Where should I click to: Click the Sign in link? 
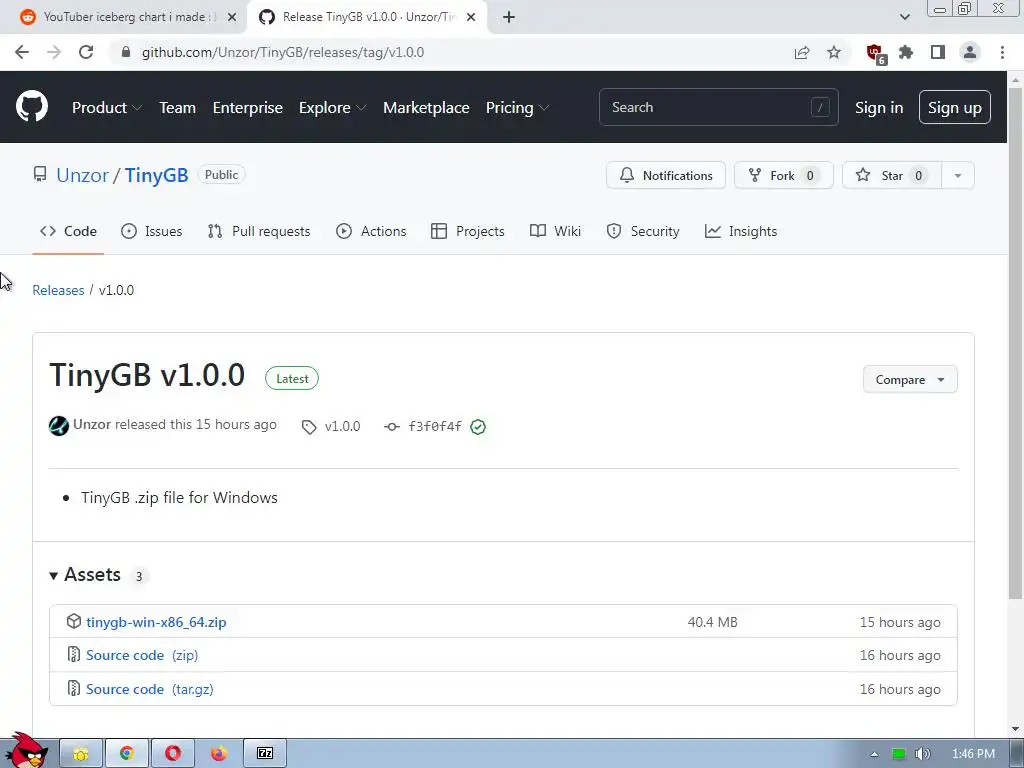879,108
